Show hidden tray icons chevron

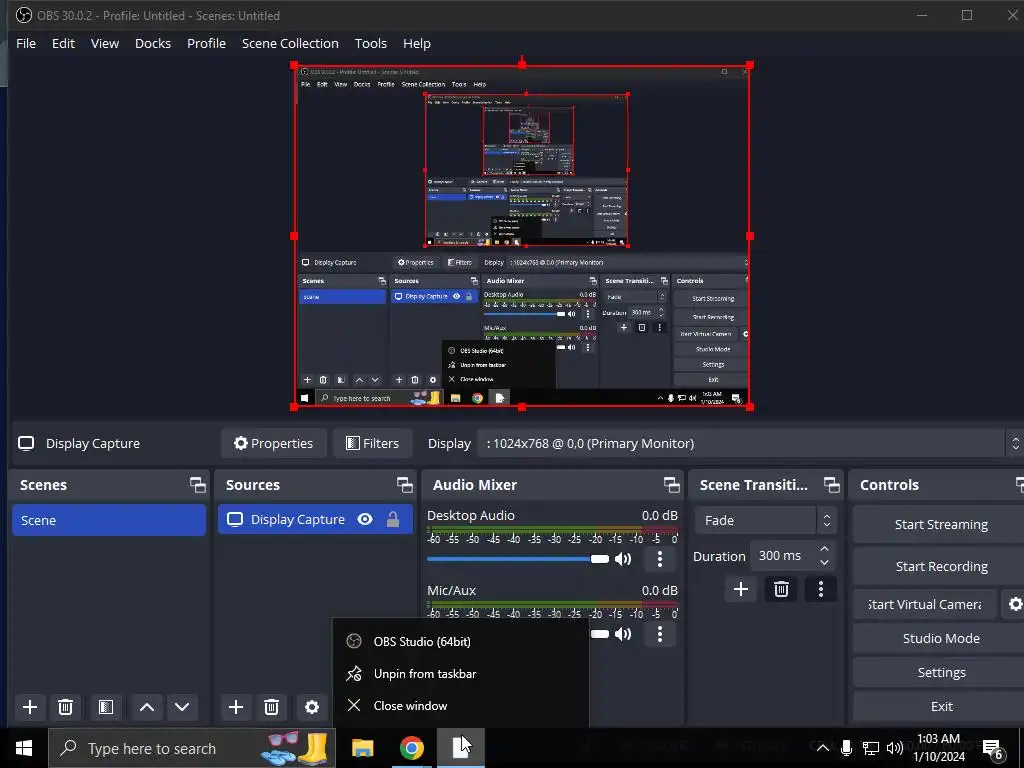(823, 748)
